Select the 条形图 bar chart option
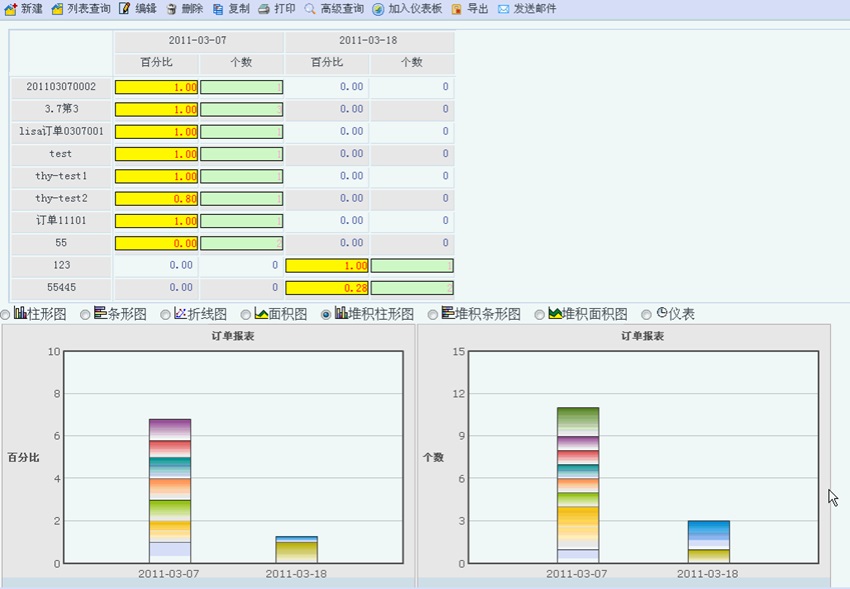Image resolution: width=850 pixels, height=589 pixels. tap(86, 315)
